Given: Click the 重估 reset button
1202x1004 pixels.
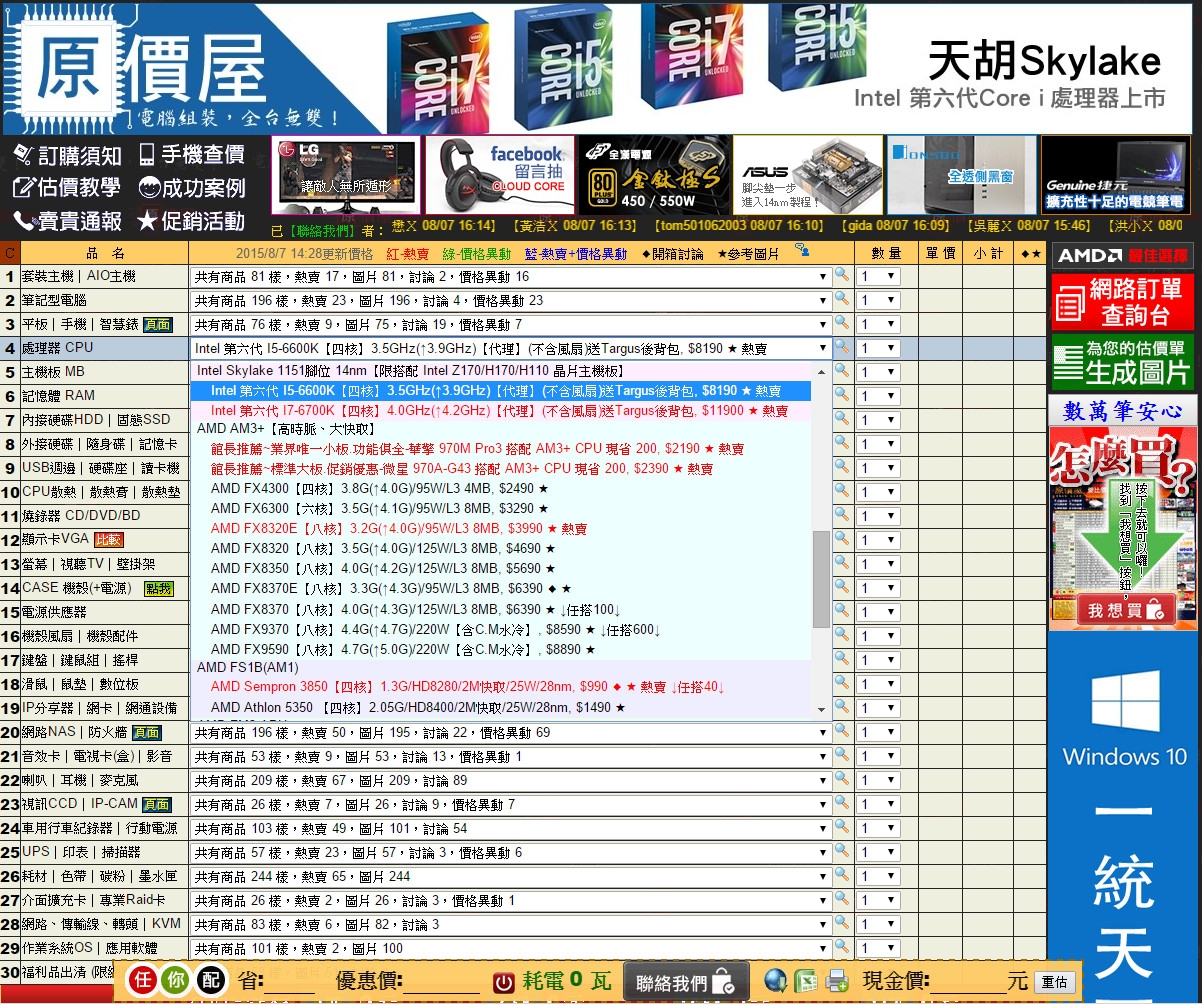Looking at the screenshot, I should coord(1055,982).
